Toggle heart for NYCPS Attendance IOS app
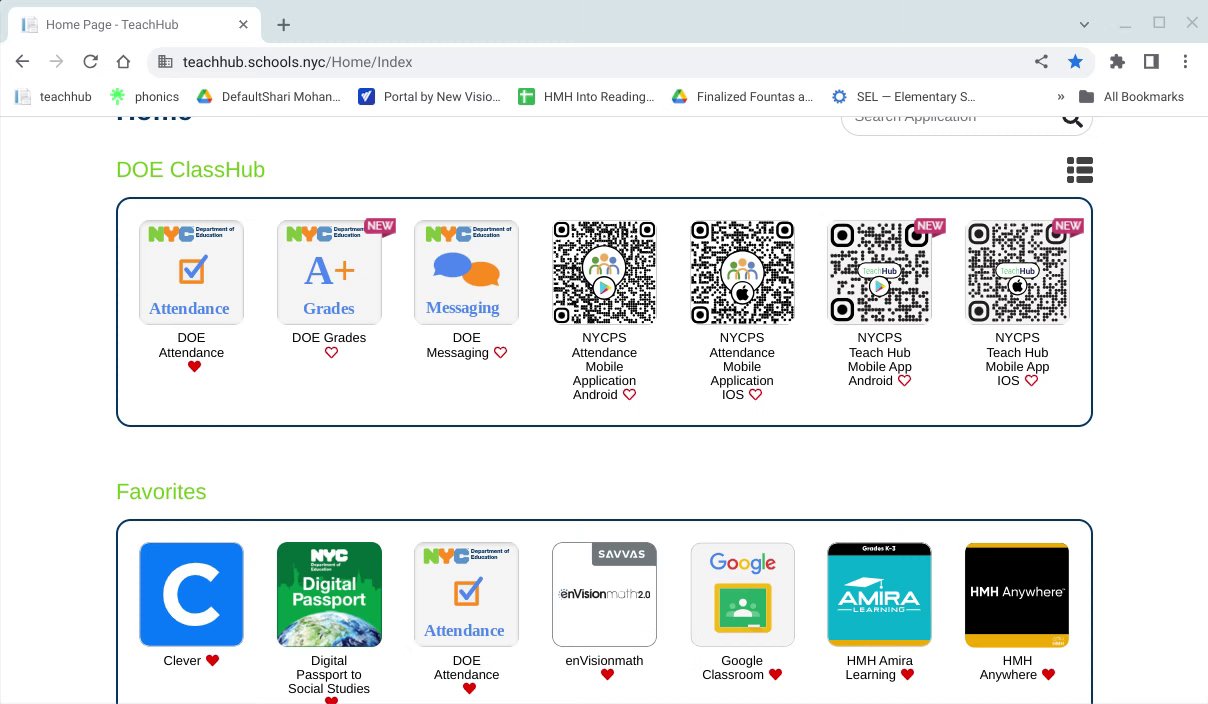This screenshot has width=1208, height=704. pyautogui.click(x=756, y=395)
